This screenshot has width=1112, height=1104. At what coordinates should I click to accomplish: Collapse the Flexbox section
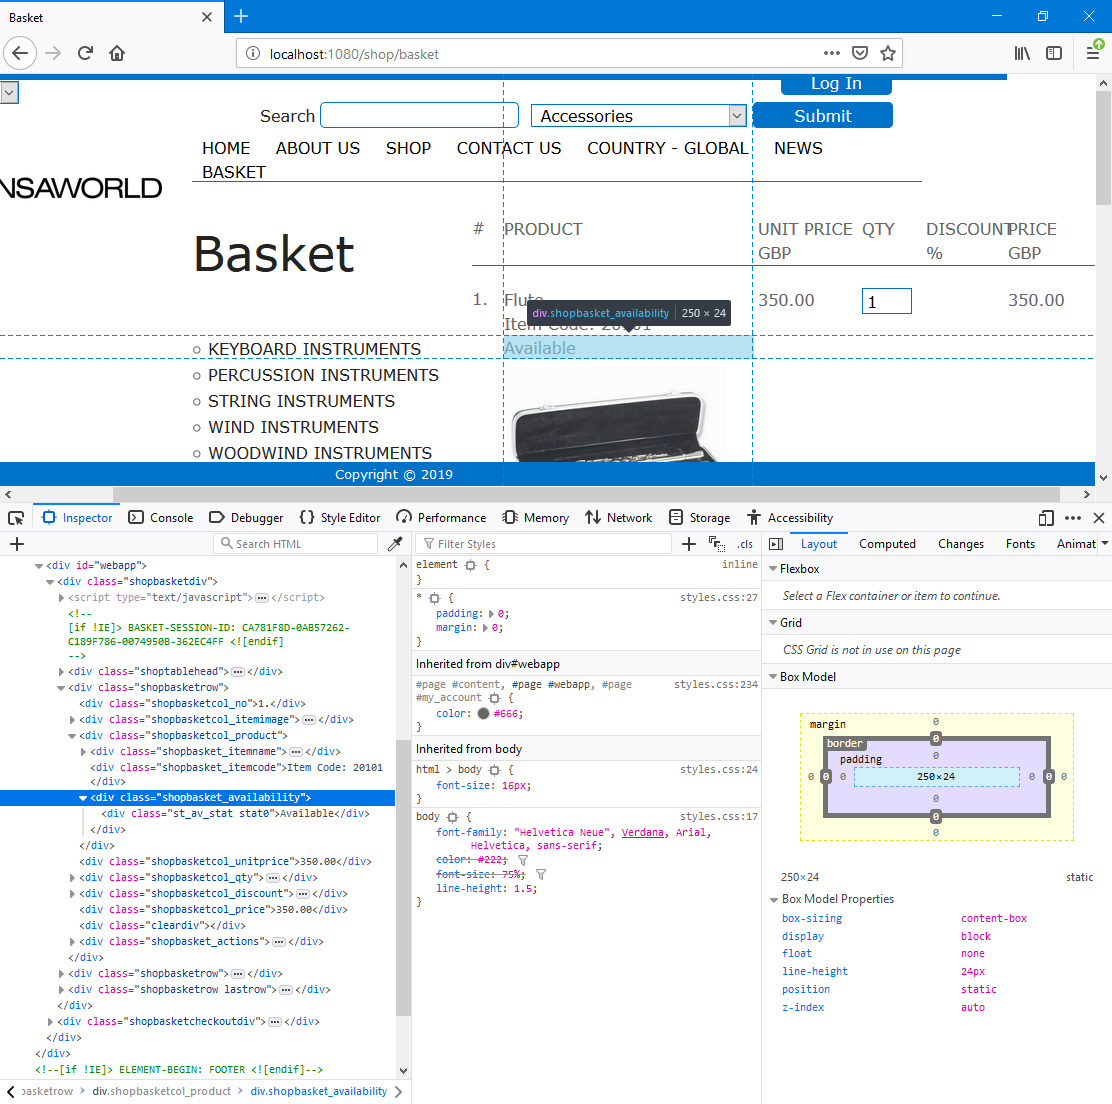point(773,569)
